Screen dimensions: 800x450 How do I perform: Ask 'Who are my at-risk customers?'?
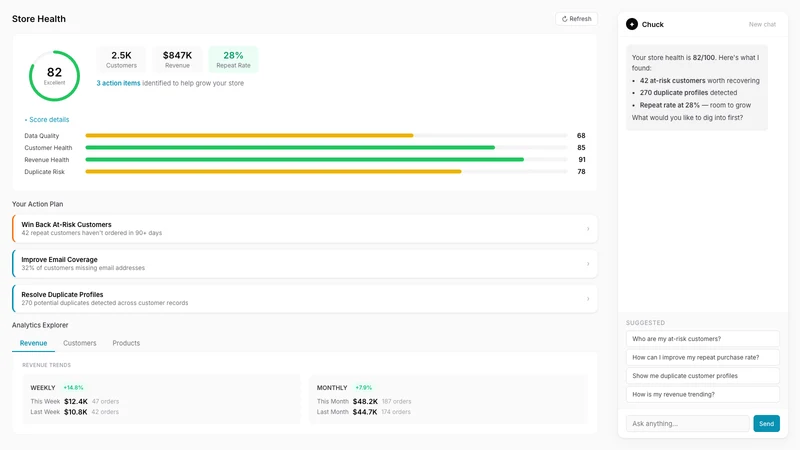[x=703, y=339]
